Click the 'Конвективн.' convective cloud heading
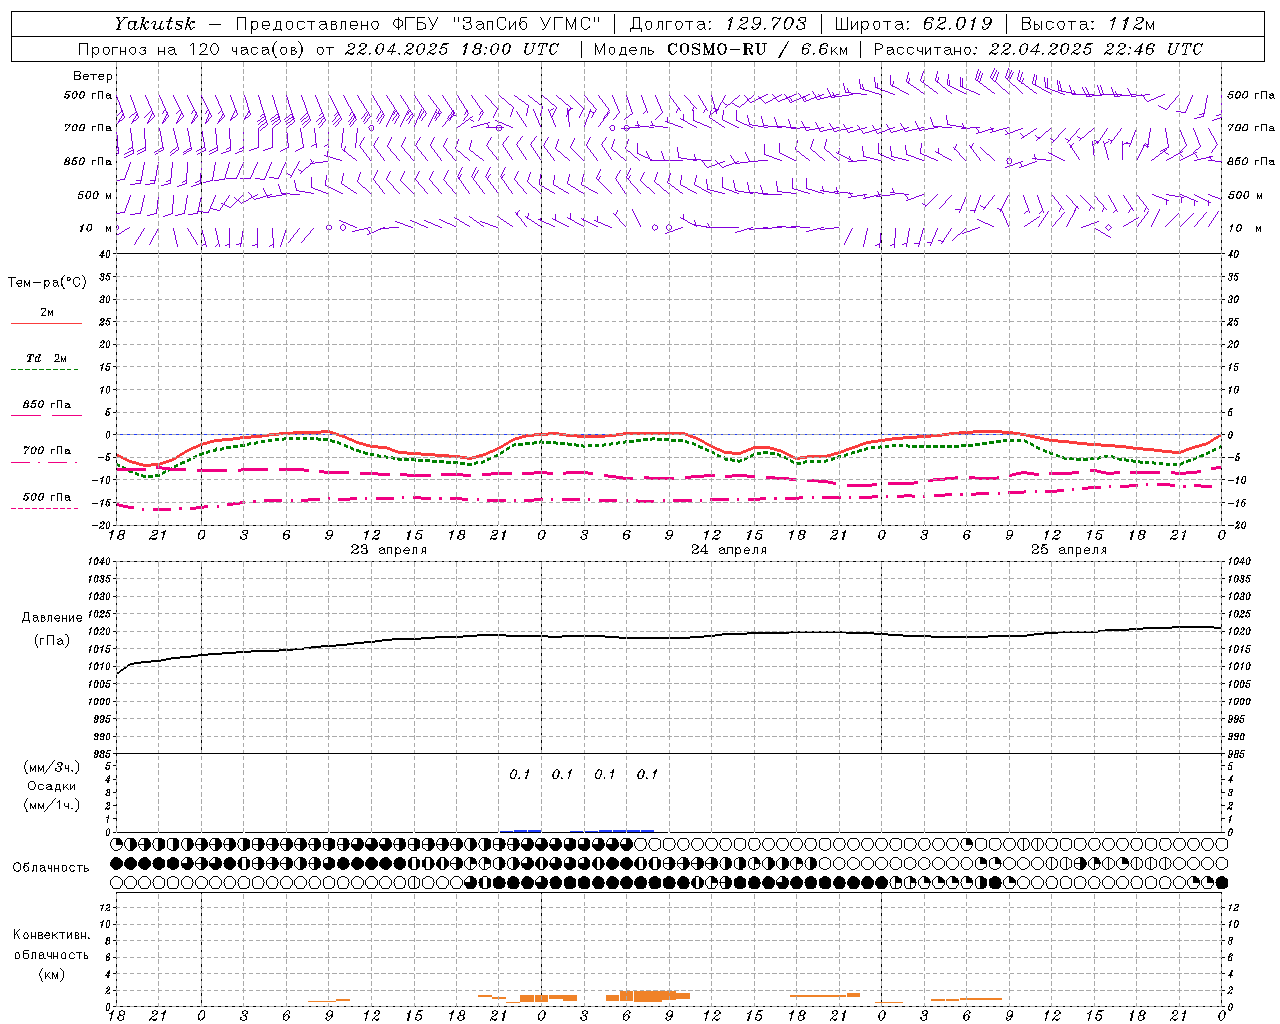Image resolution: width=1280 pixels, height=1024 pixels. coord(52,935)
